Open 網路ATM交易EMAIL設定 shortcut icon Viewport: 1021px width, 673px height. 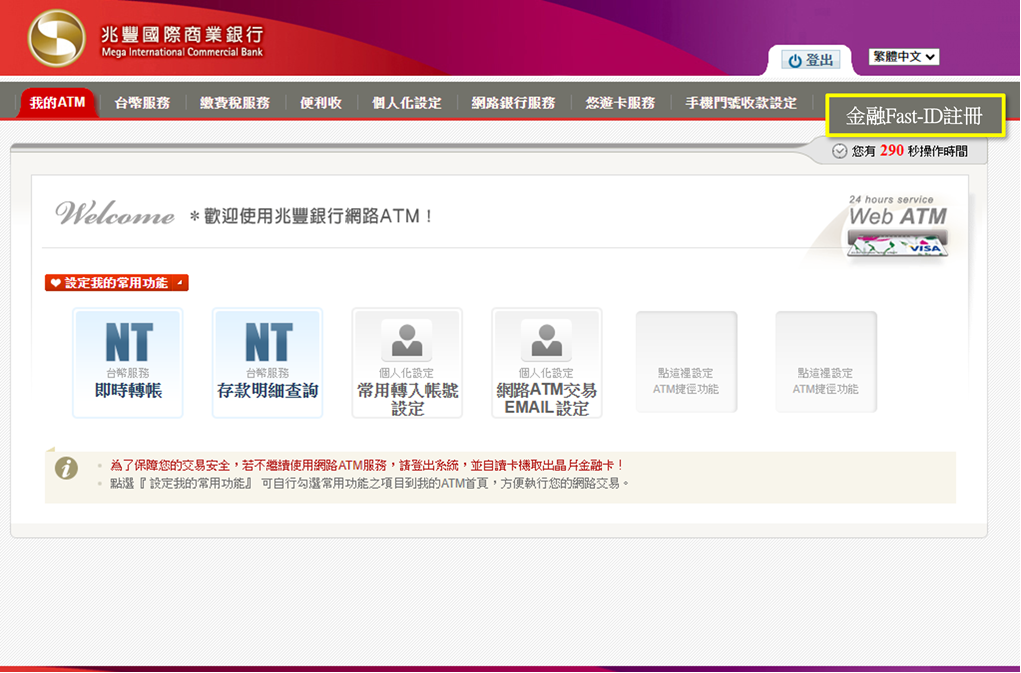tap(546, 361)
